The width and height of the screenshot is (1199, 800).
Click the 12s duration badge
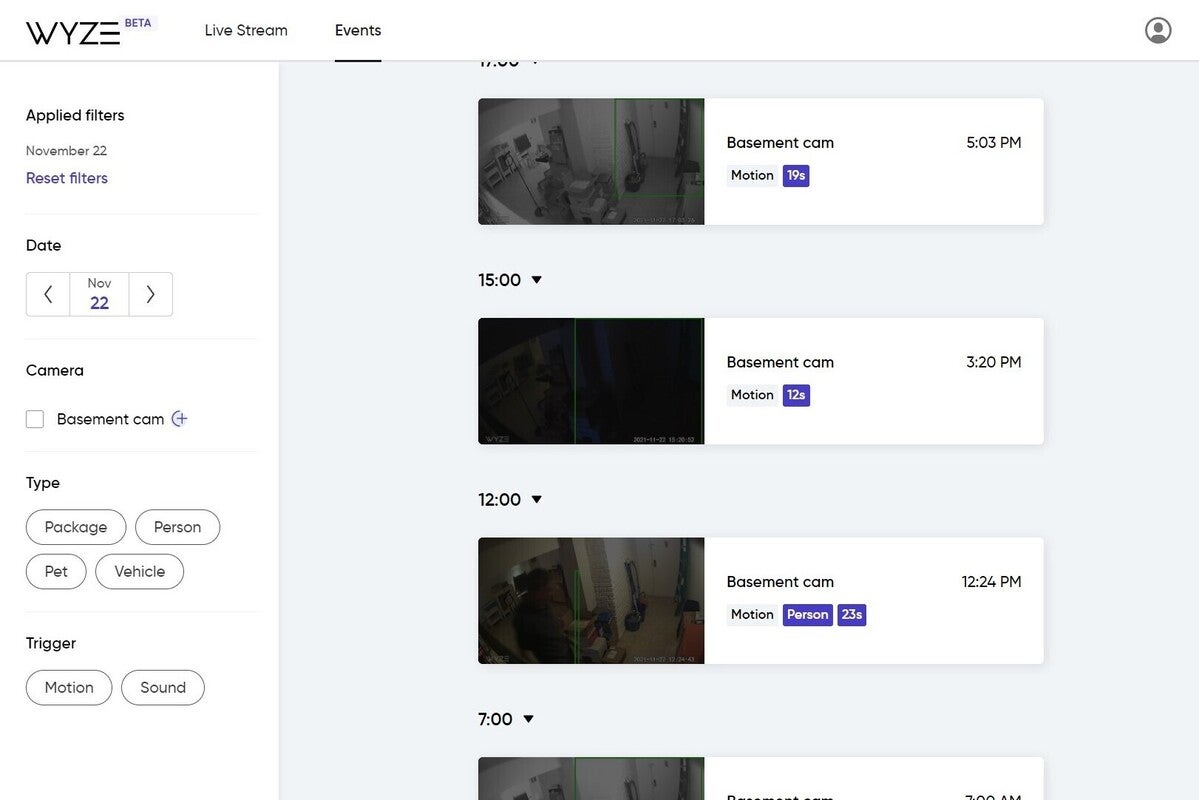click(x=796, y=395)
